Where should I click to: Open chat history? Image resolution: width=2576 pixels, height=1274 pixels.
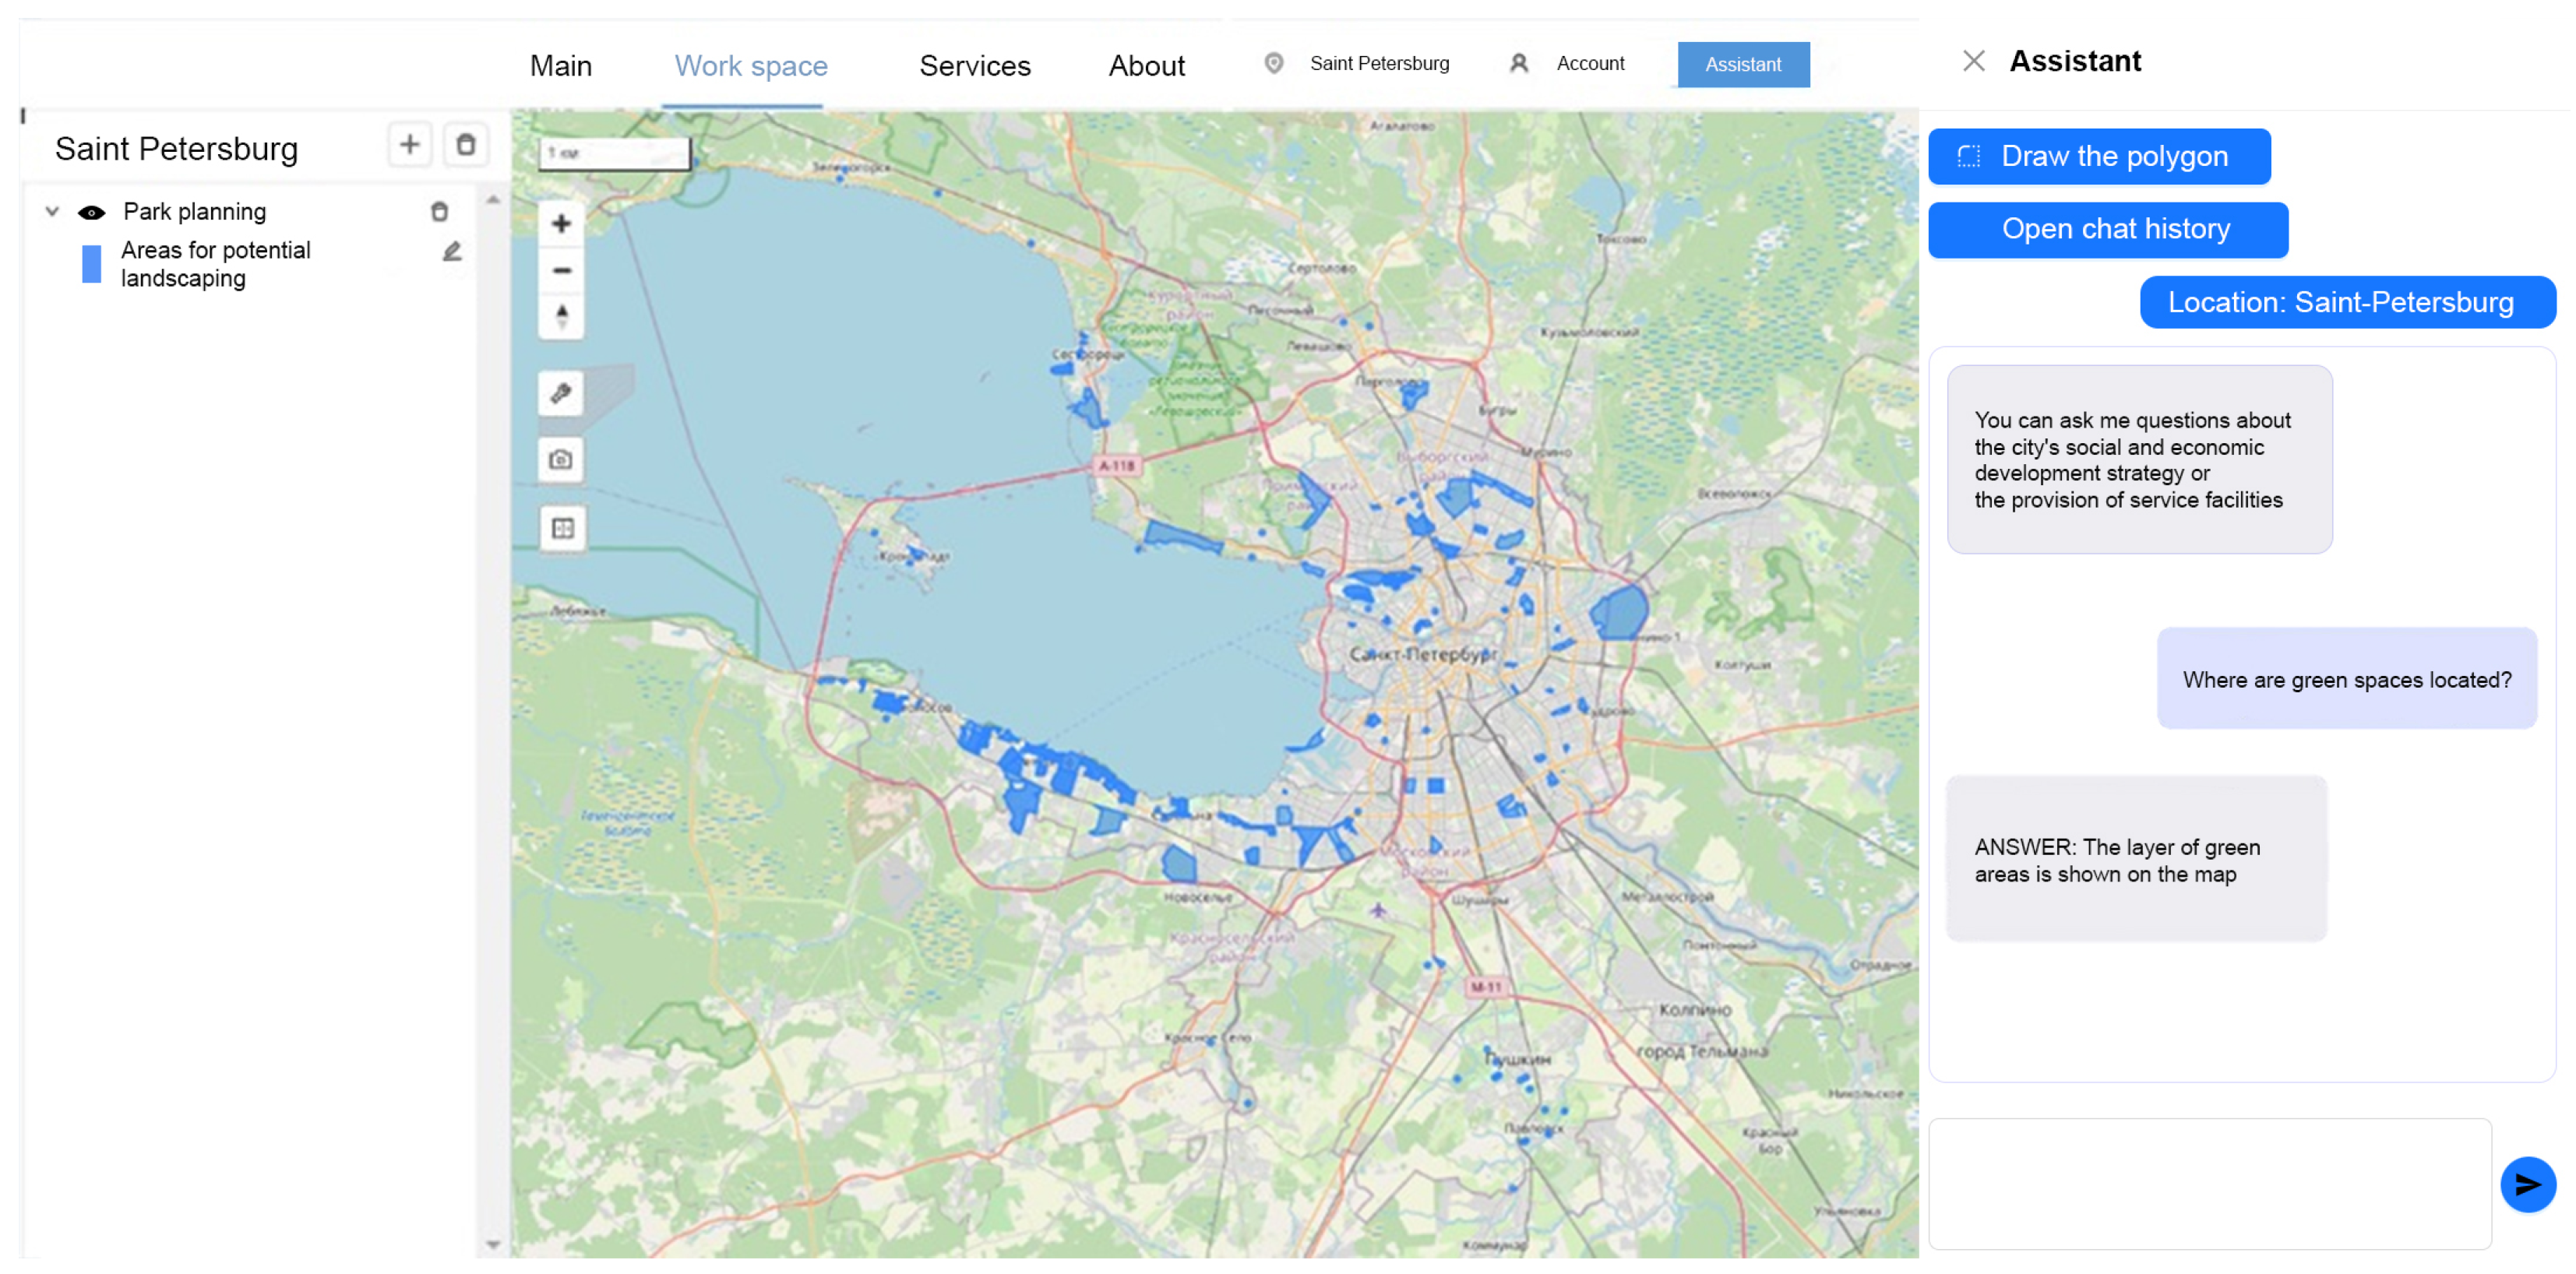pyautogui.click(x=2107, y=229)
